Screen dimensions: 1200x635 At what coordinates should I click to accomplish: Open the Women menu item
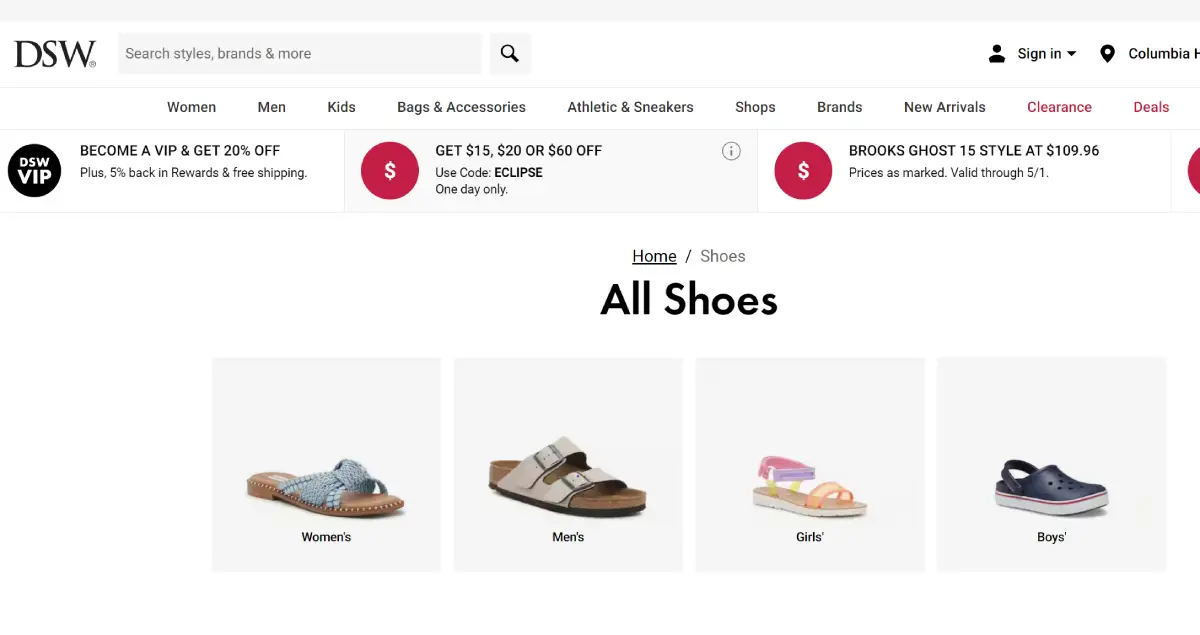pyautogui.click(x=191, y=107)
